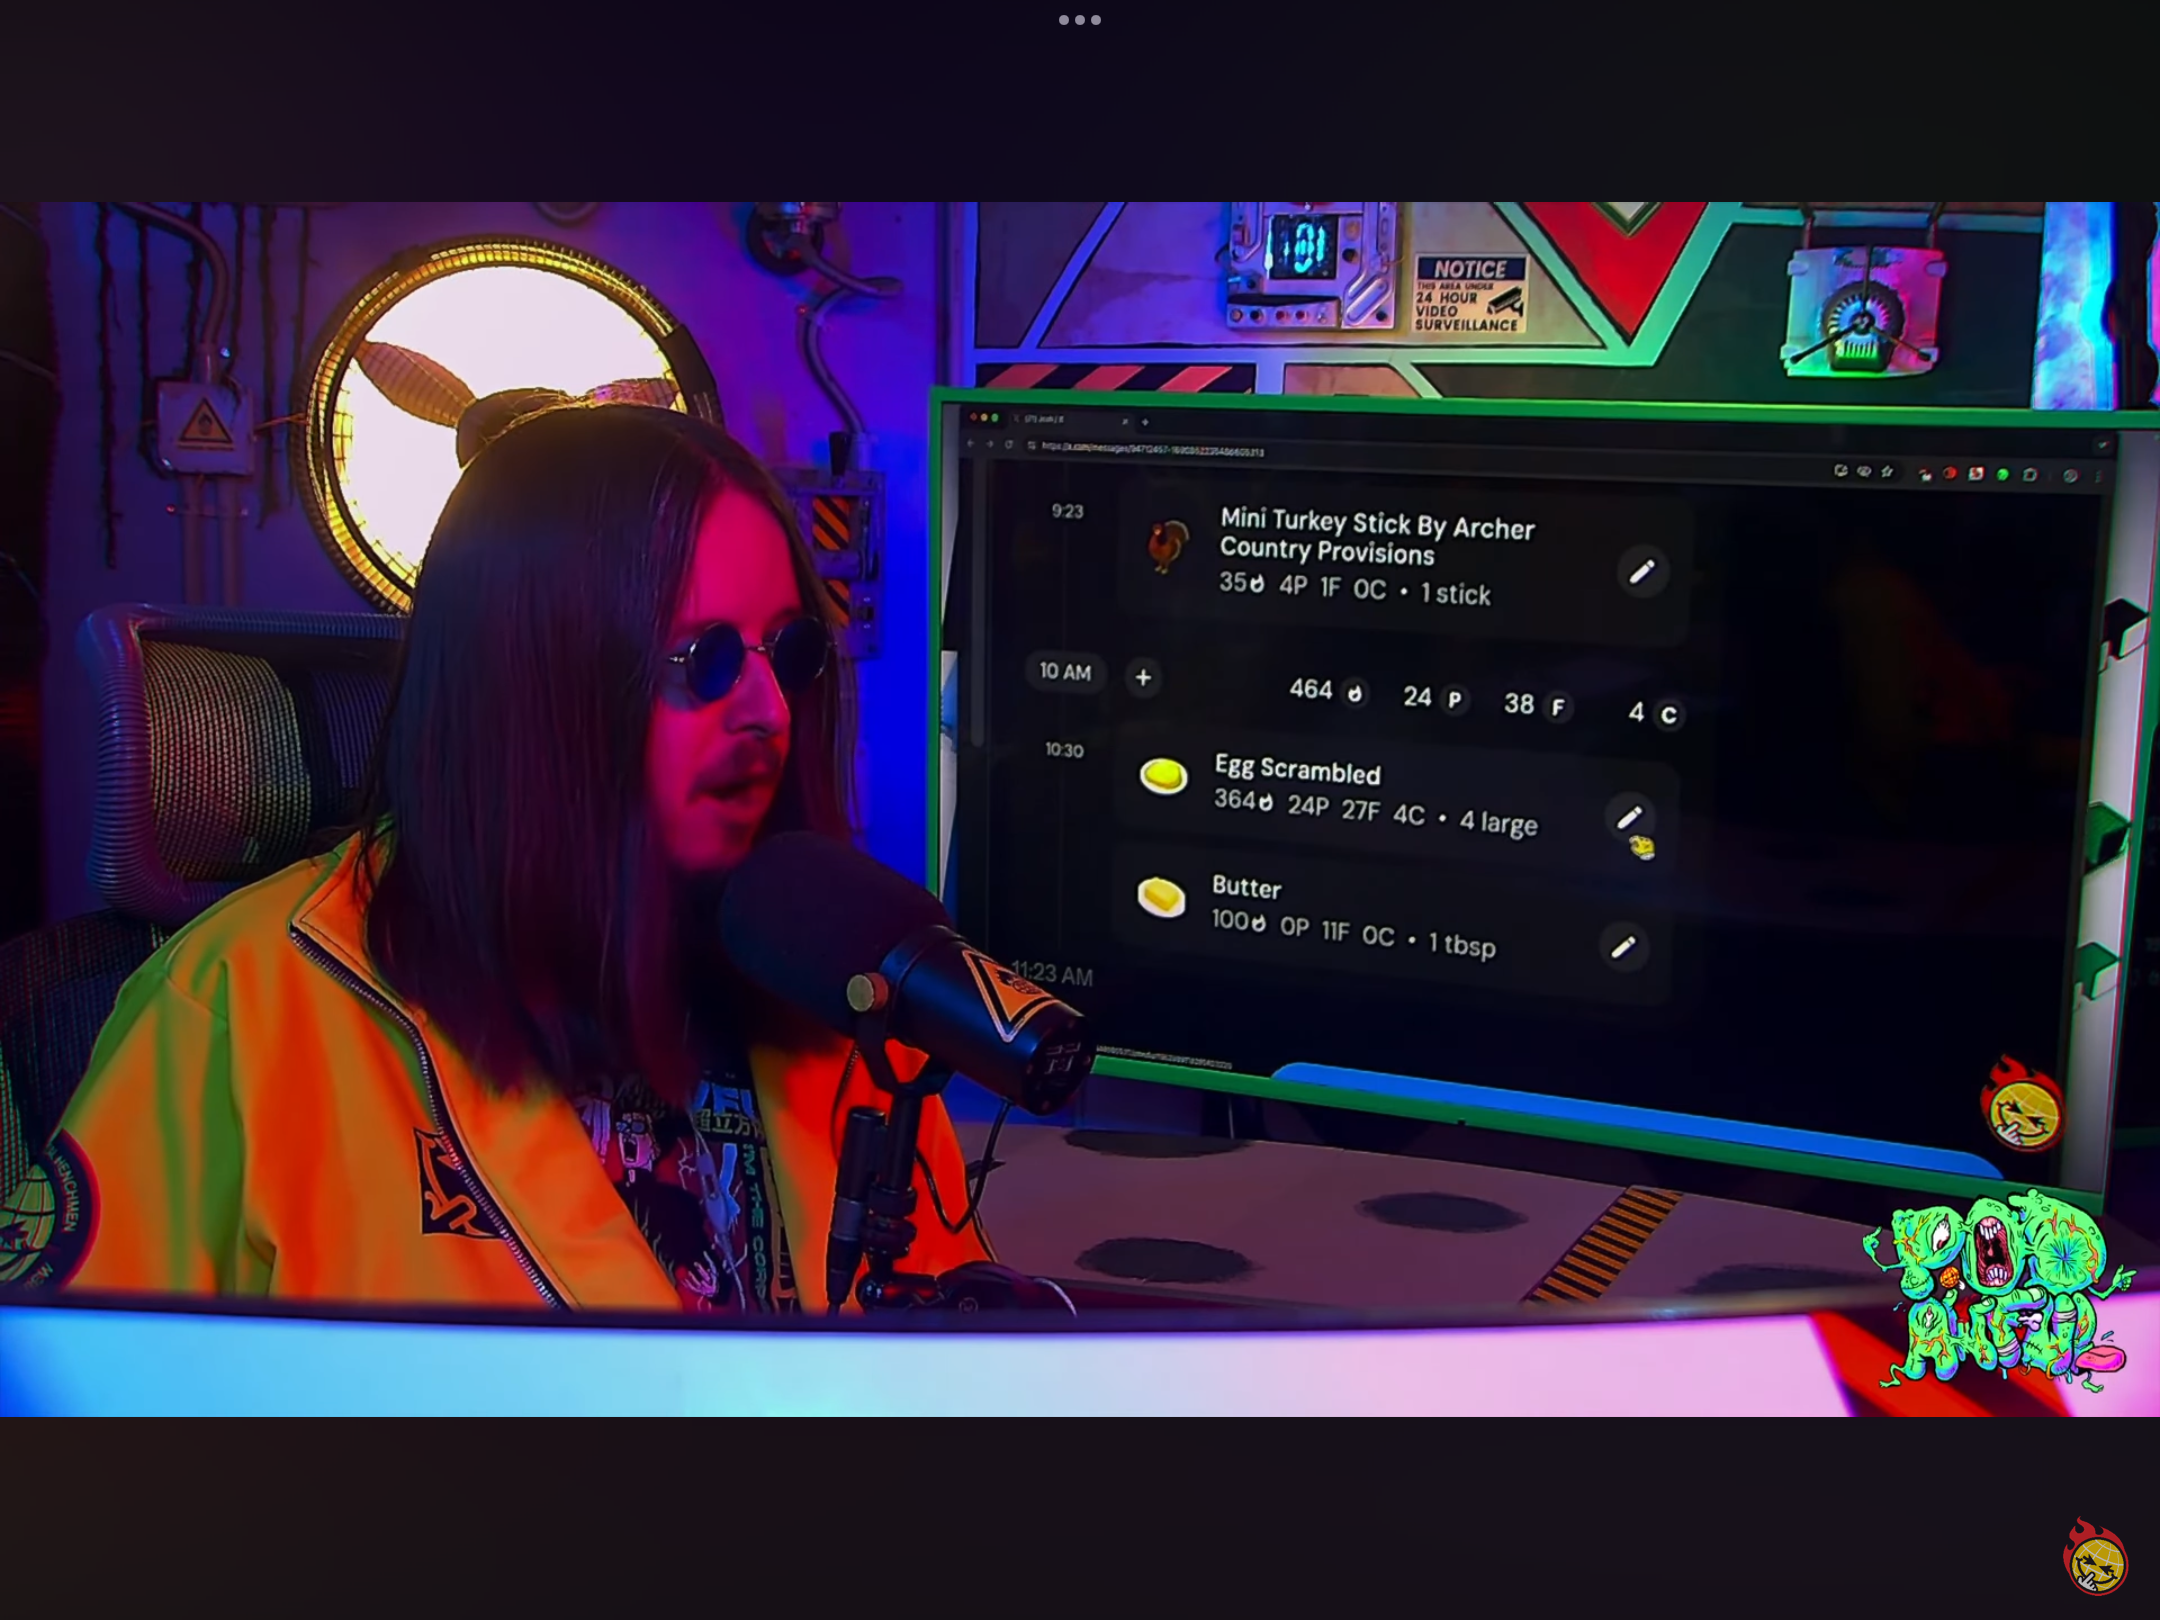The width and height of the screenshot is (2160, 1620).
Task: Toggle the eye icon in address bar
Action: pos(1864,471)
